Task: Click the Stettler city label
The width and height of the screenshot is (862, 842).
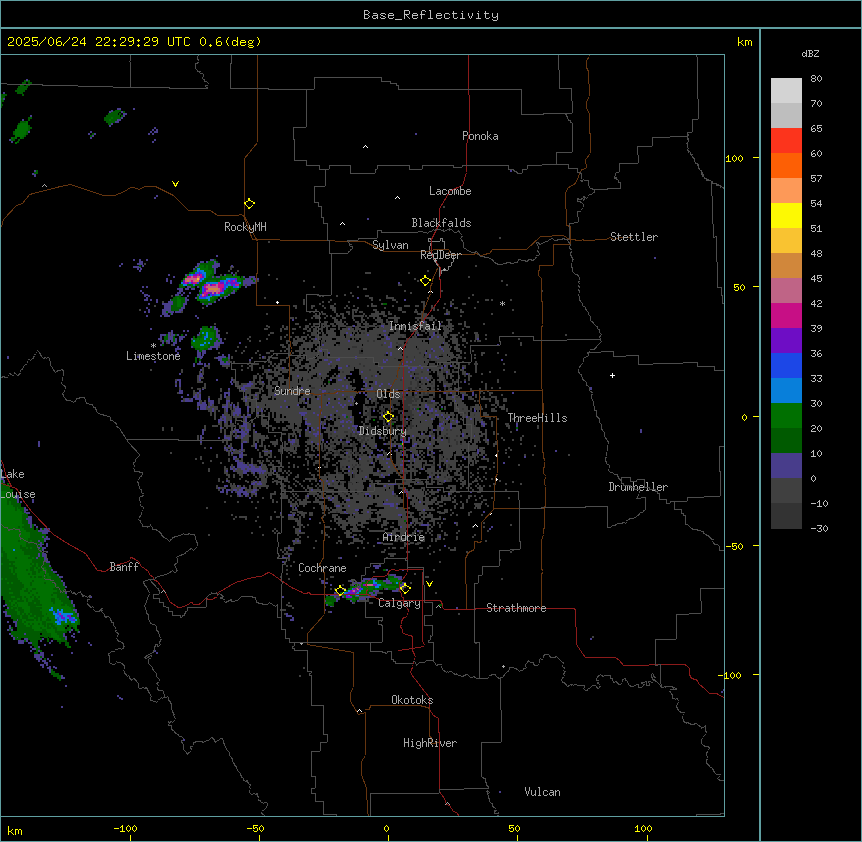Action: 634,237
